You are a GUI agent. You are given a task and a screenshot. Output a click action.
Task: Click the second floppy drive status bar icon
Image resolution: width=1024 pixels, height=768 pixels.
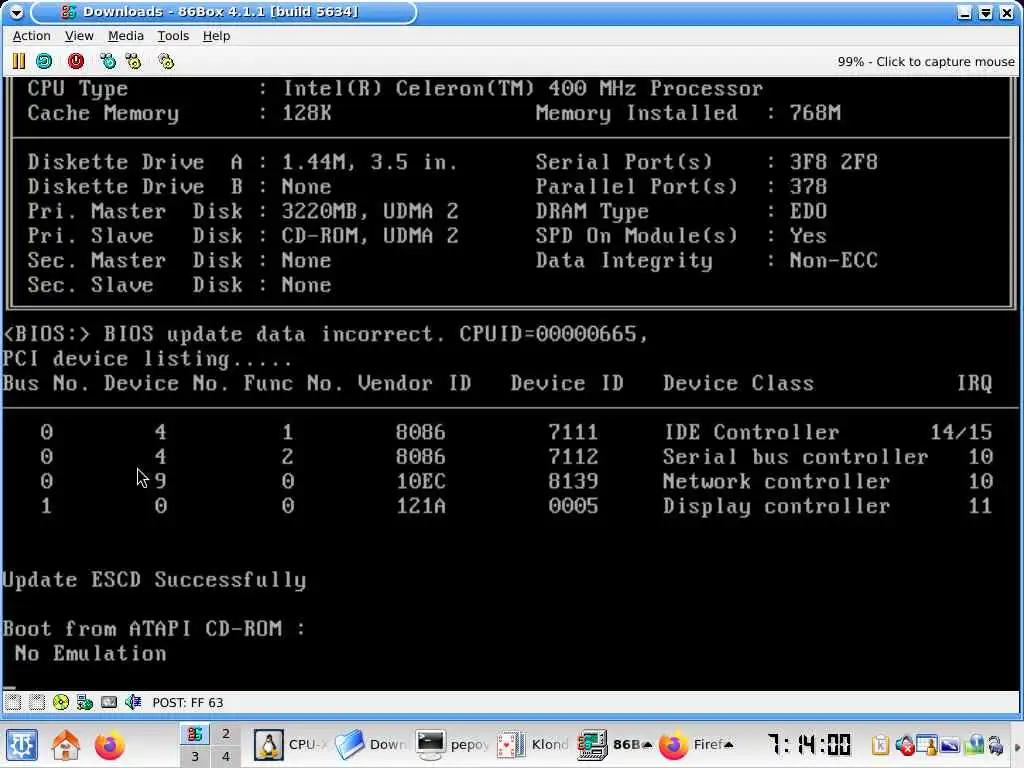coord(37,702)
